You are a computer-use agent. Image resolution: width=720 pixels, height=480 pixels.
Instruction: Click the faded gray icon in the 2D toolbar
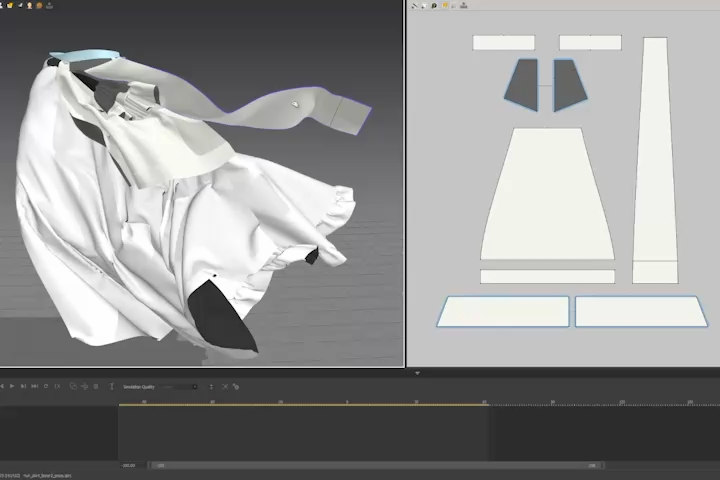454,6
